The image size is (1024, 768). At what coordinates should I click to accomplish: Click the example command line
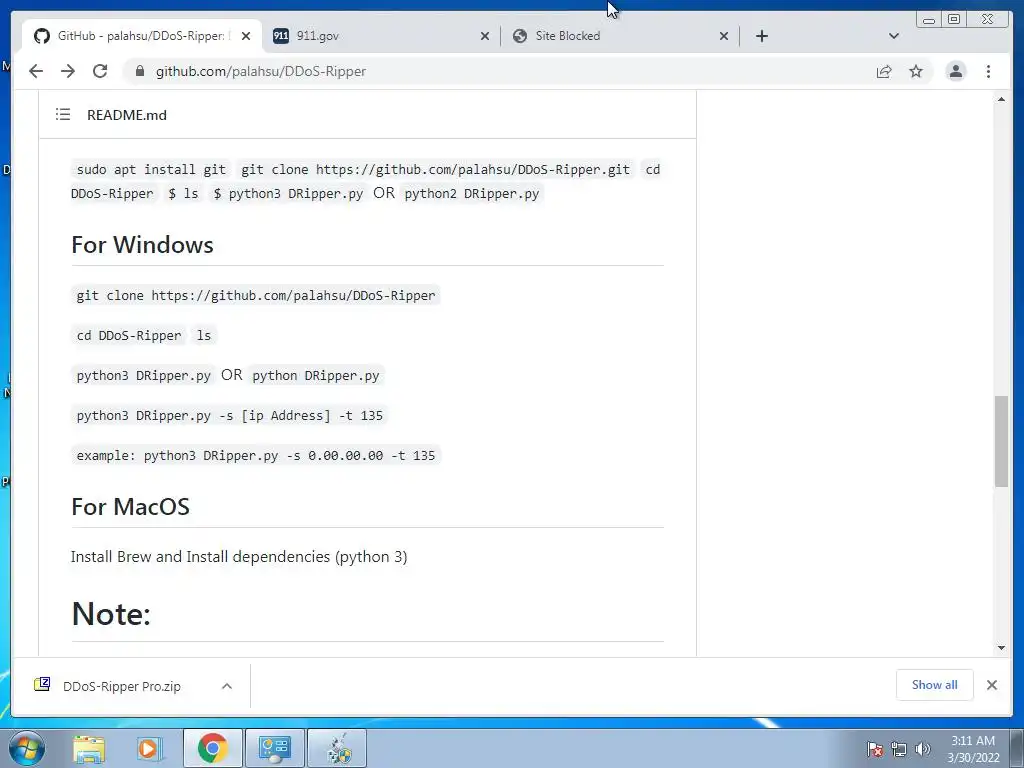point(255,455)
